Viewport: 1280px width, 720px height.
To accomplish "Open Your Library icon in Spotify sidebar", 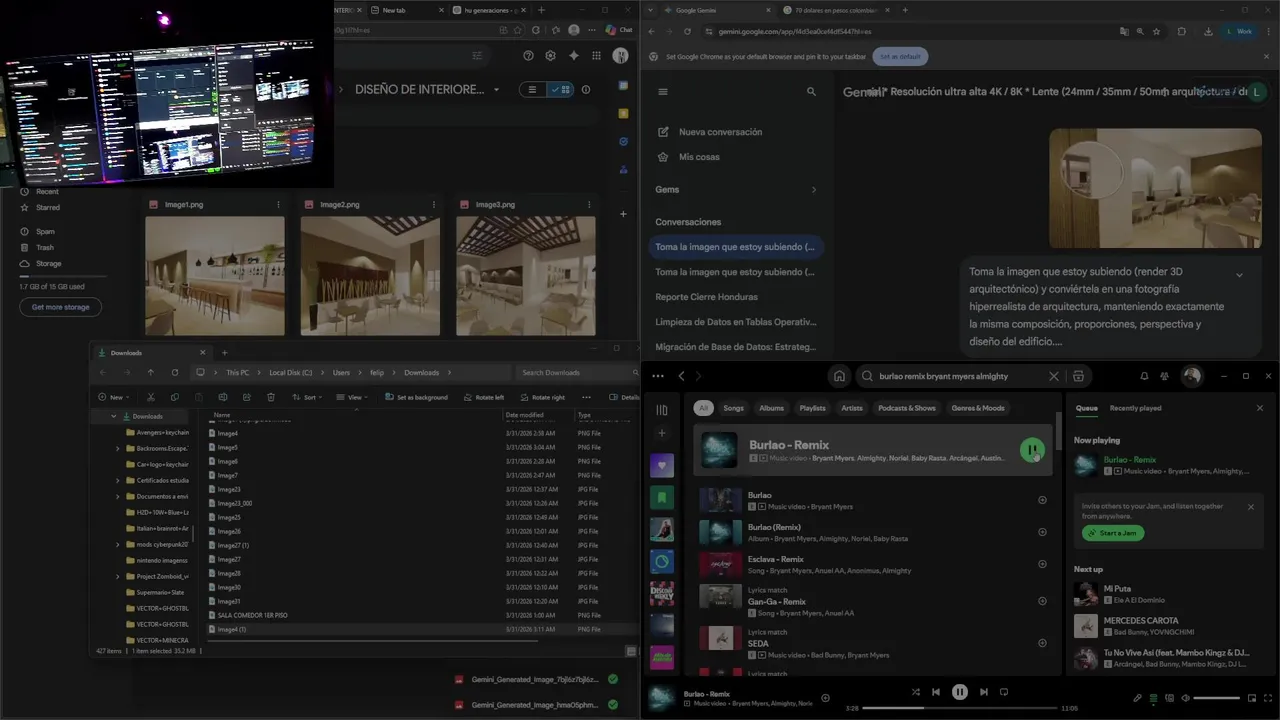I will (661, 410).
